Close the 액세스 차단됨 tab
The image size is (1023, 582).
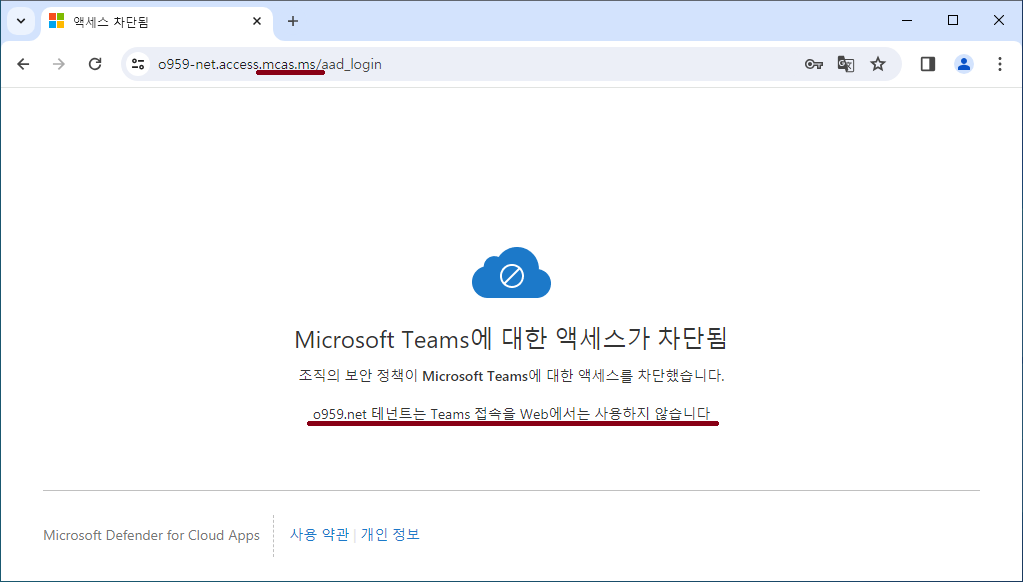click(x=257, y=22)
